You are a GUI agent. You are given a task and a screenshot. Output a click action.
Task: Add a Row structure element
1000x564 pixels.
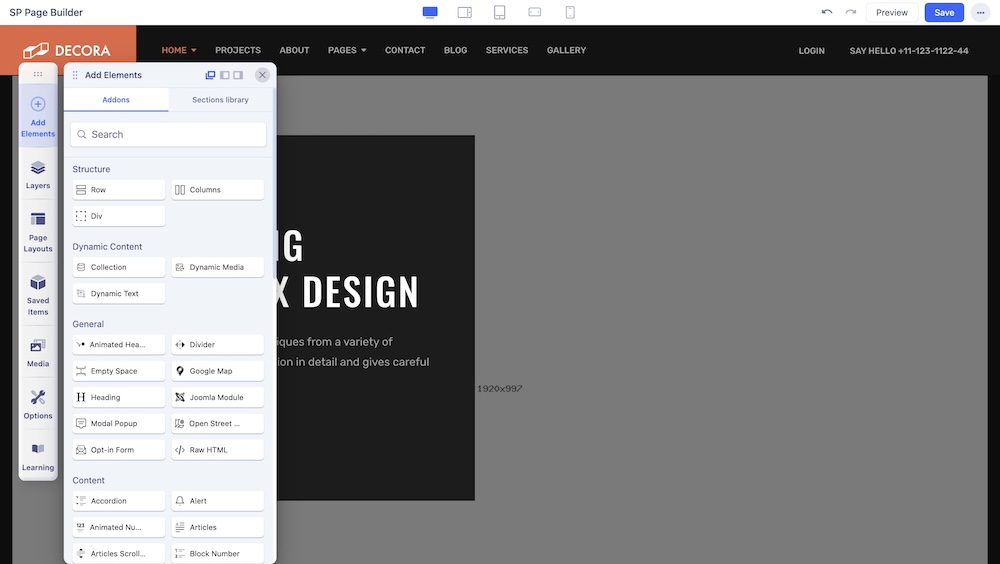(119, 189)
